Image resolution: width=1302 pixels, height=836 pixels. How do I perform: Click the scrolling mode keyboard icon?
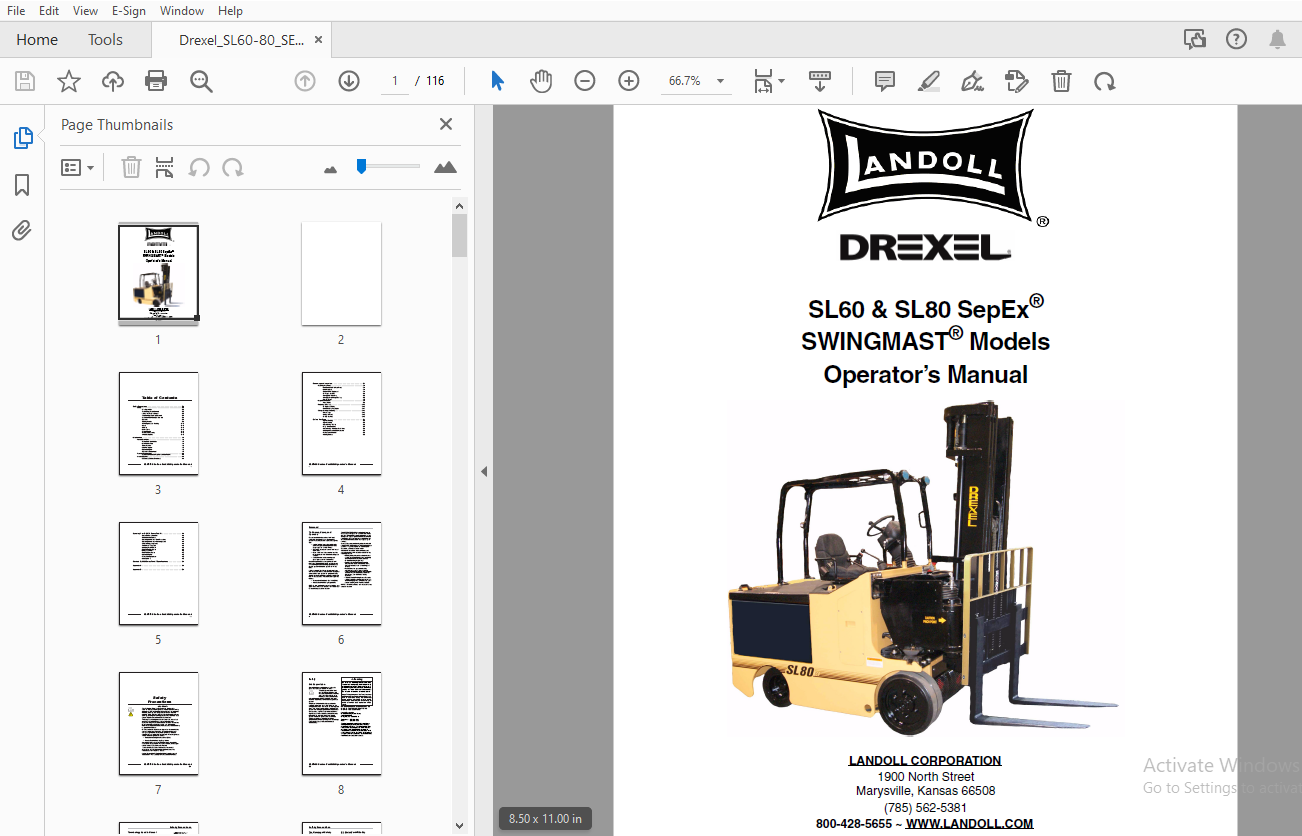[820, 81]
